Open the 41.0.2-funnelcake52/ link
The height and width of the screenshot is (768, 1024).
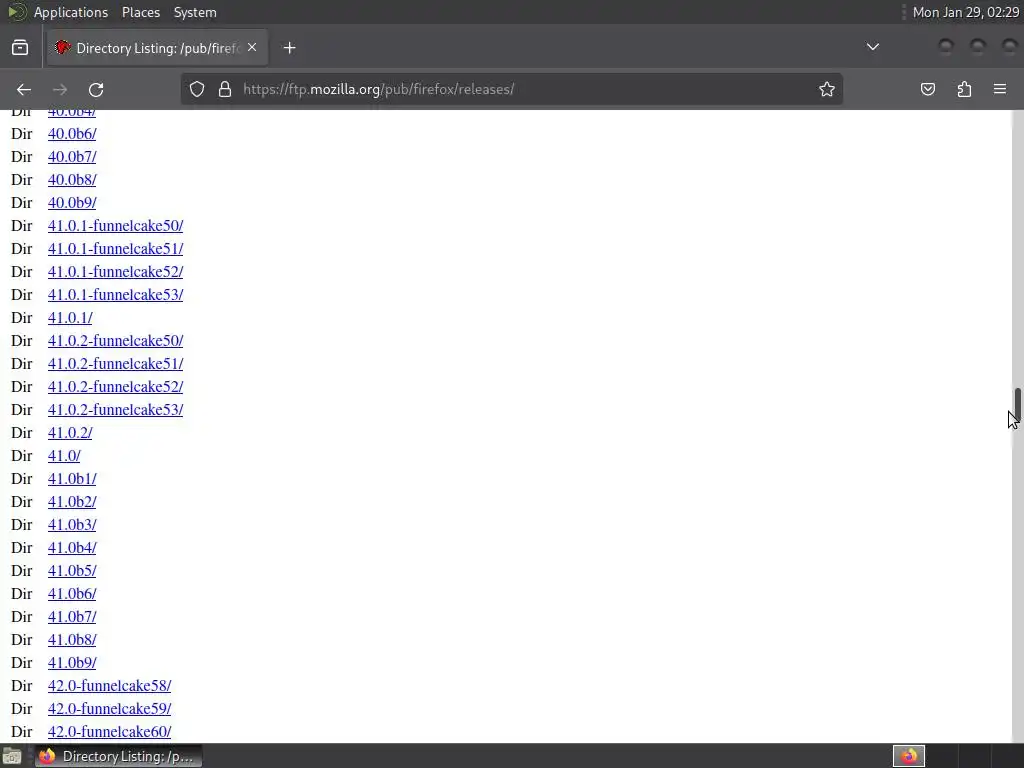coord(116,387)
